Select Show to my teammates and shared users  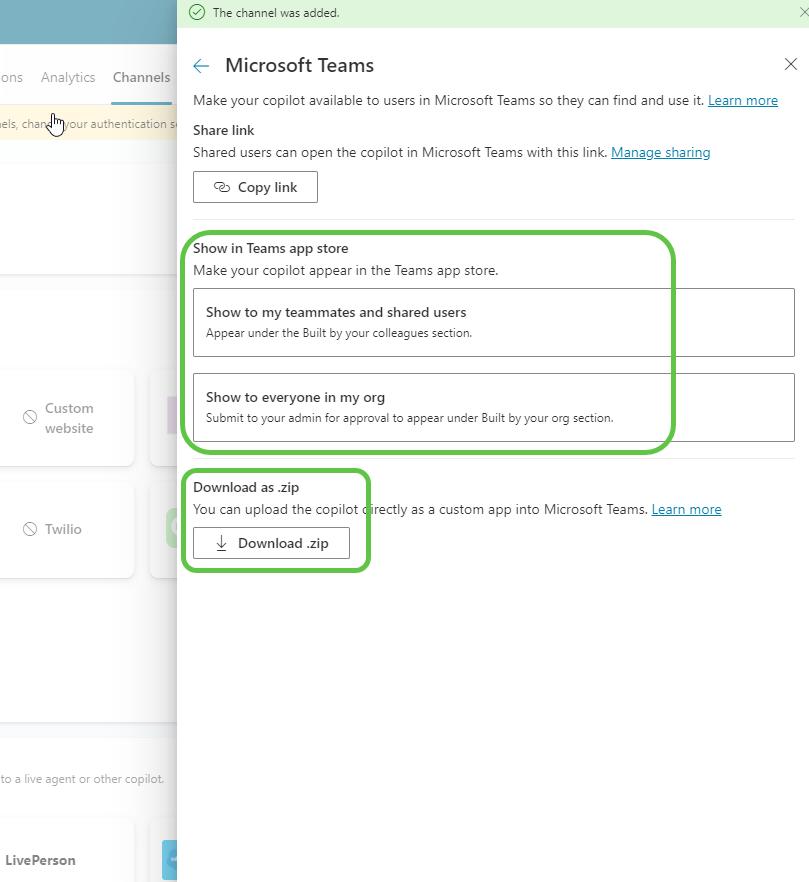coord(493,322)
